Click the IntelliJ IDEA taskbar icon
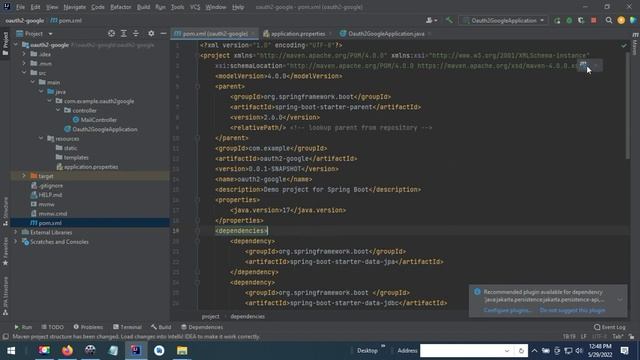Viewport: 640px width, 360px height. [x=136, y=351]
